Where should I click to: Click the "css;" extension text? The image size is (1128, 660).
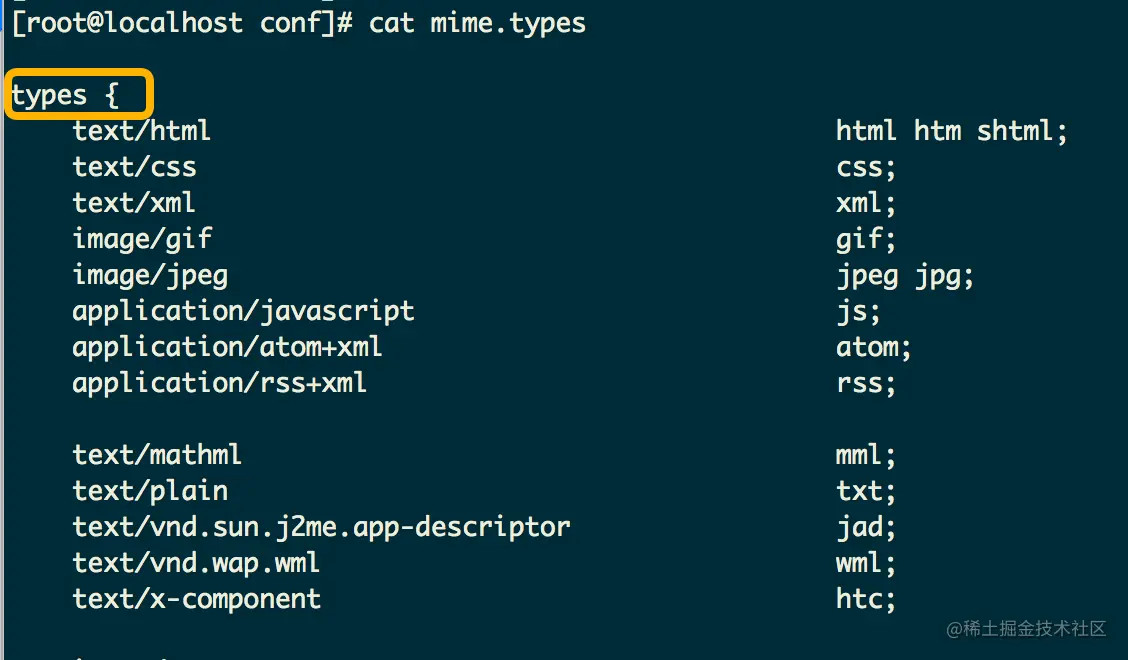coord(865,168)
